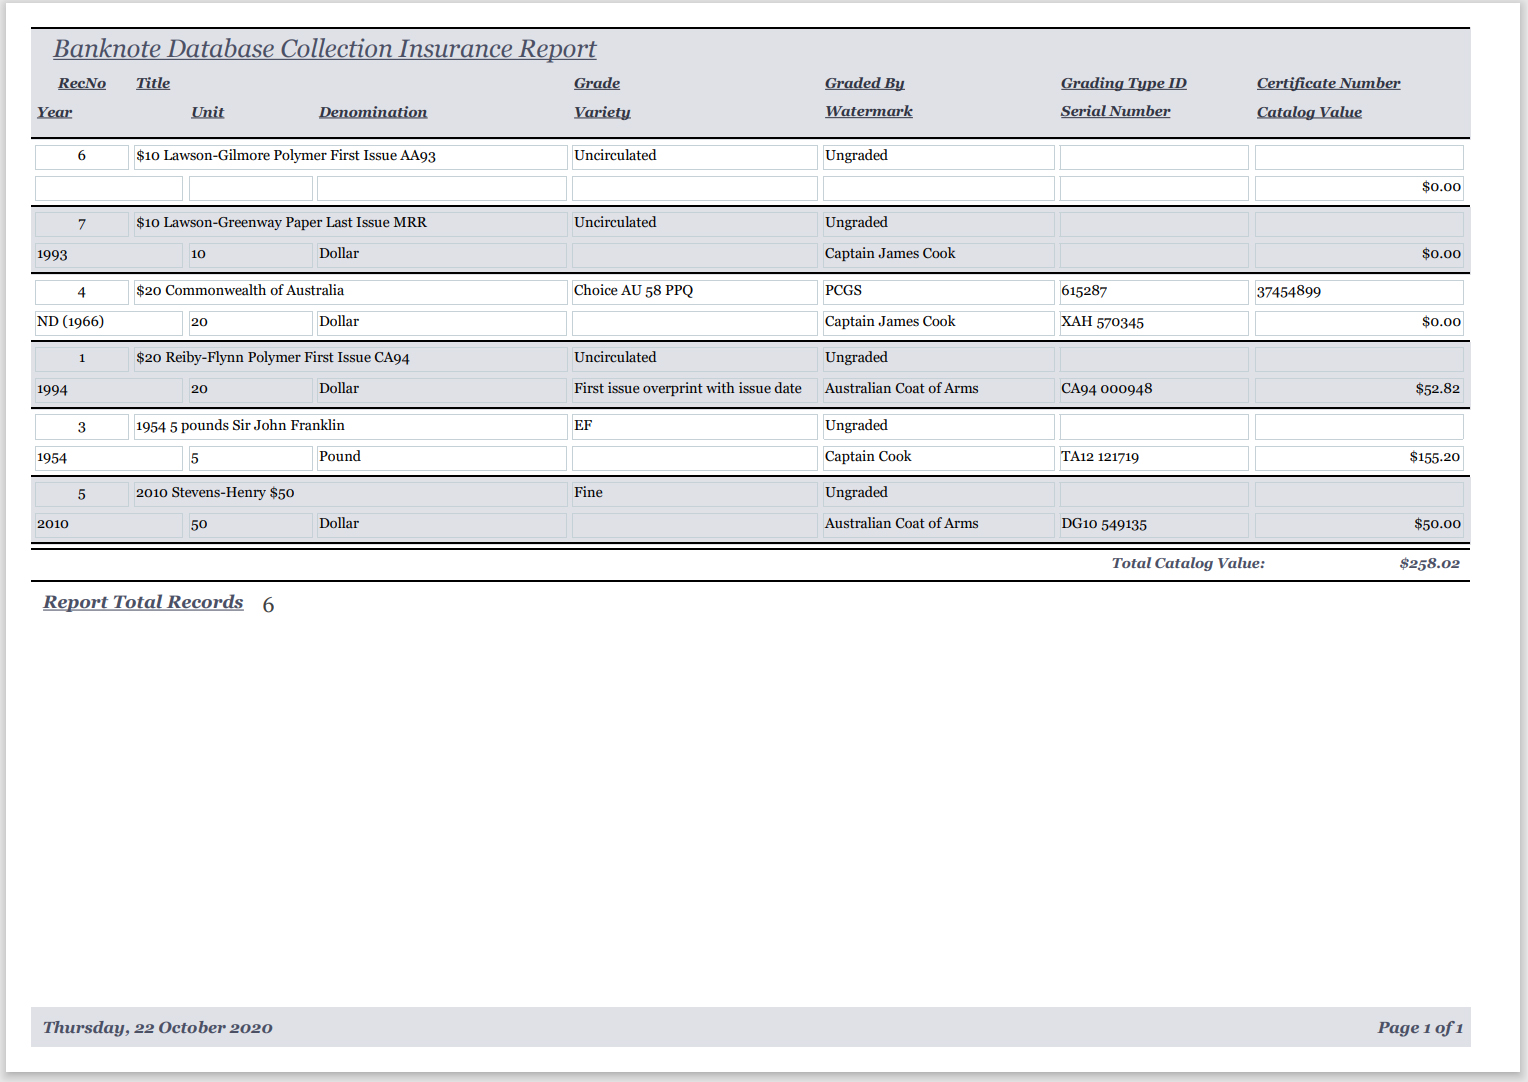
Task: Click the Report Total Records label
Action: 143,602
